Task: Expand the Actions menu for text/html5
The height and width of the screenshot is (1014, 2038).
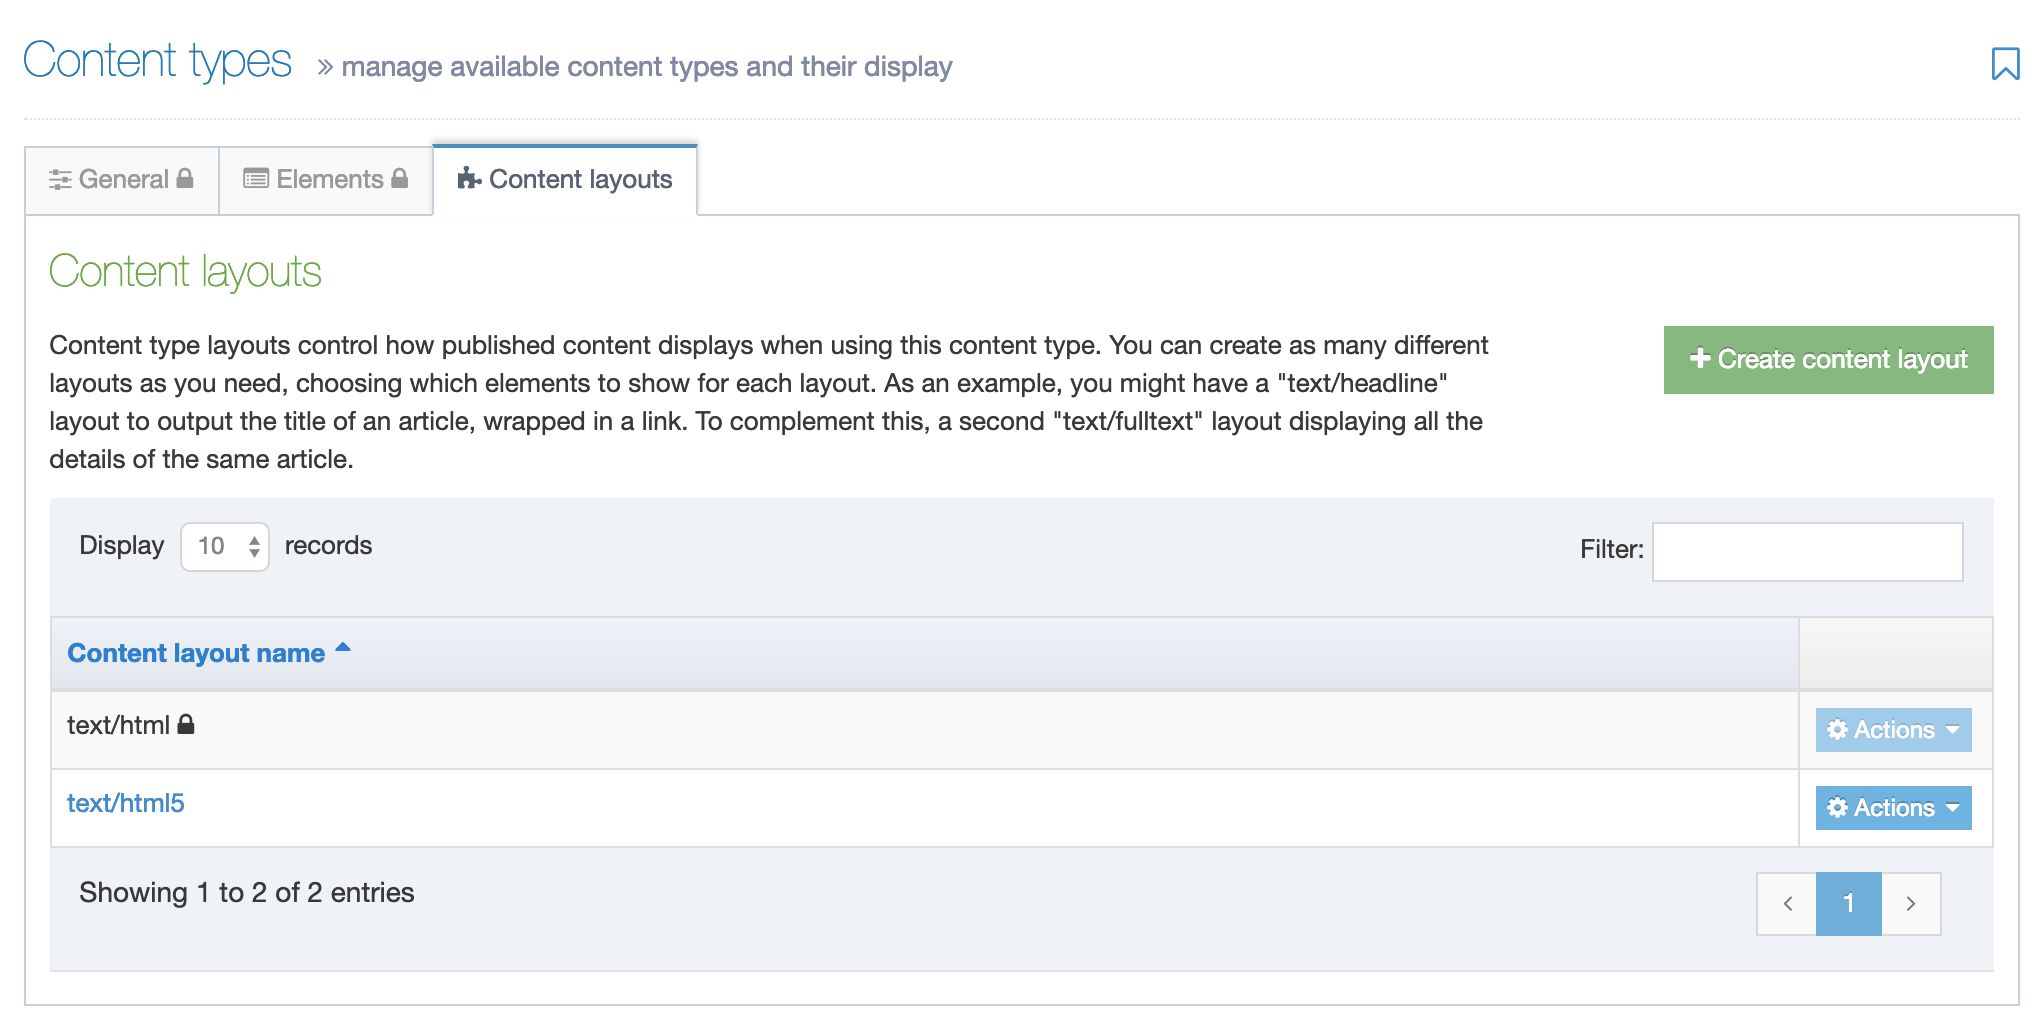Action: coord(1893,808)
